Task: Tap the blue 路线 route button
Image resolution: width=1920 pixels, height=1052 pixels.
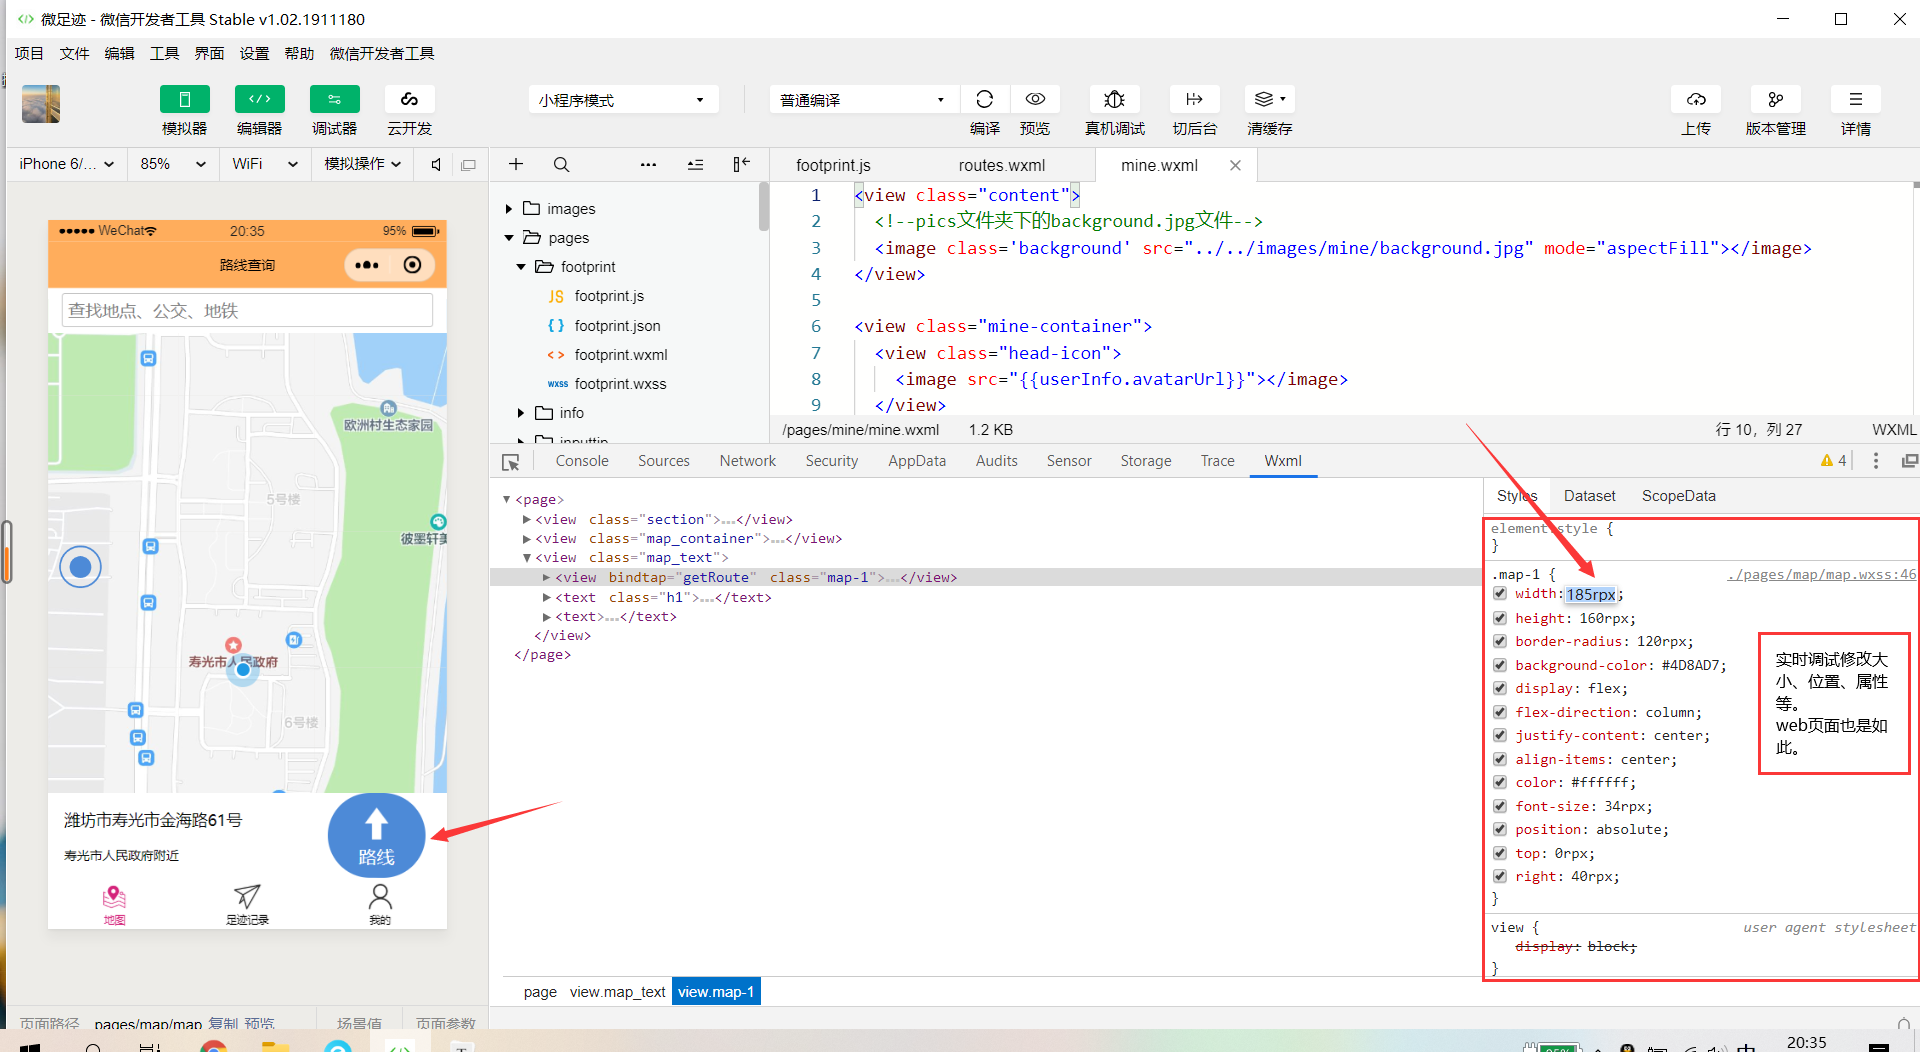Action: 376,835
